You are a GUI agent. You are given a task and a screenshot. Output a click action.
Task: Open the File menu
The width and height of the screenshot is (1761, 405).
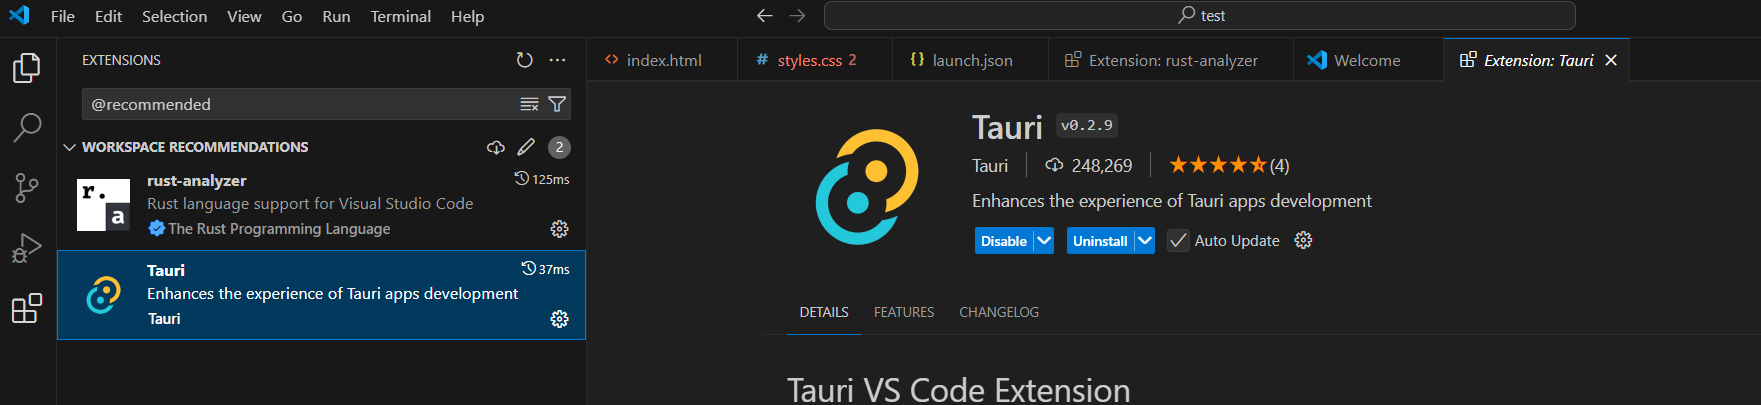pos(63,16)
